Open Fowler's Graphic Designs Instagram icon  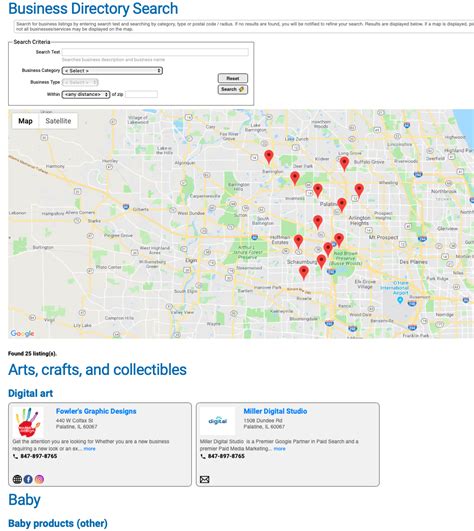(39, 479)
